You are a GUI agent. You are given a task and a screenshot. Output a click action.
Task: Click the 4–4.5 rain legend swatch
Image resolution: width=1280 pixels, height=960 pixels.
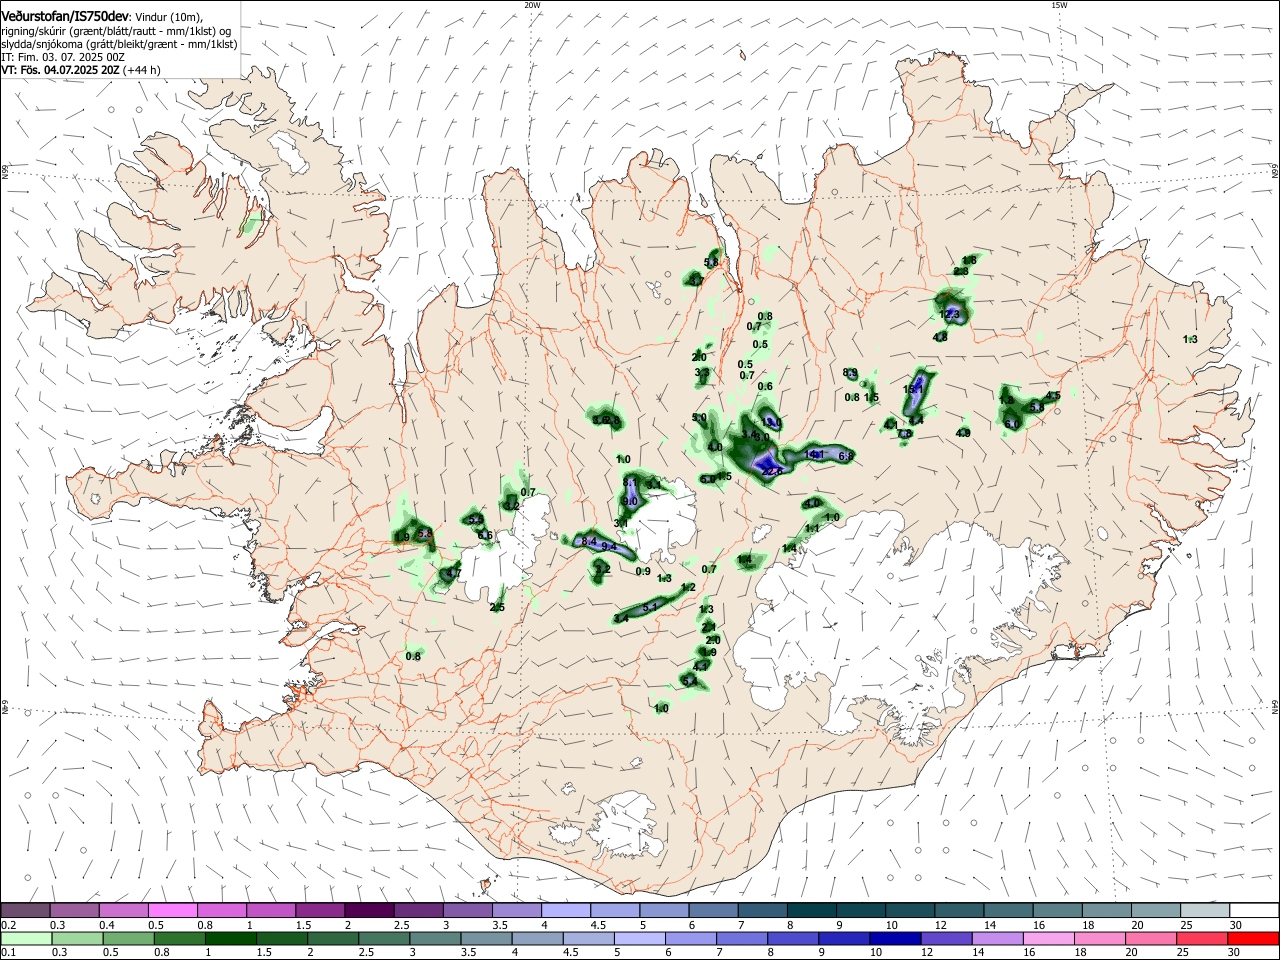(537, 938)
